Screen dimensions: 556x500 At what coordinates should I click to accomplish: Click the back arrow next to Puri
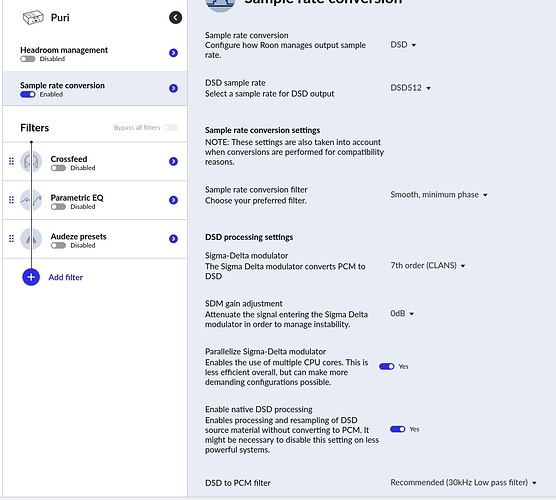176,17
